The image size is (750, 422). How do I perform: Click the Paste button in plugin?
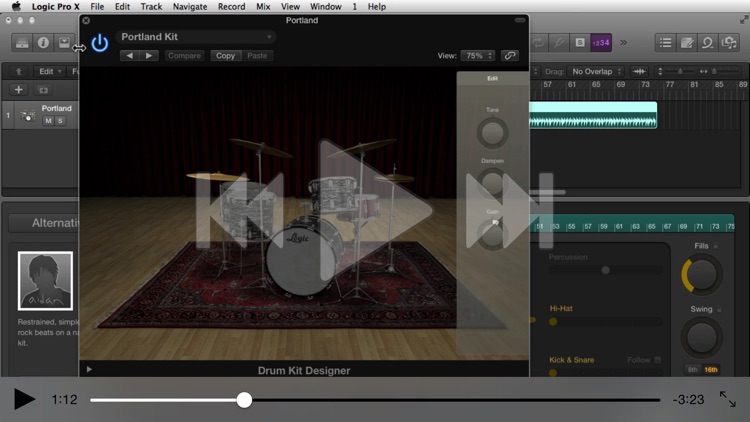pyautogui.click(x=257, y=56)
